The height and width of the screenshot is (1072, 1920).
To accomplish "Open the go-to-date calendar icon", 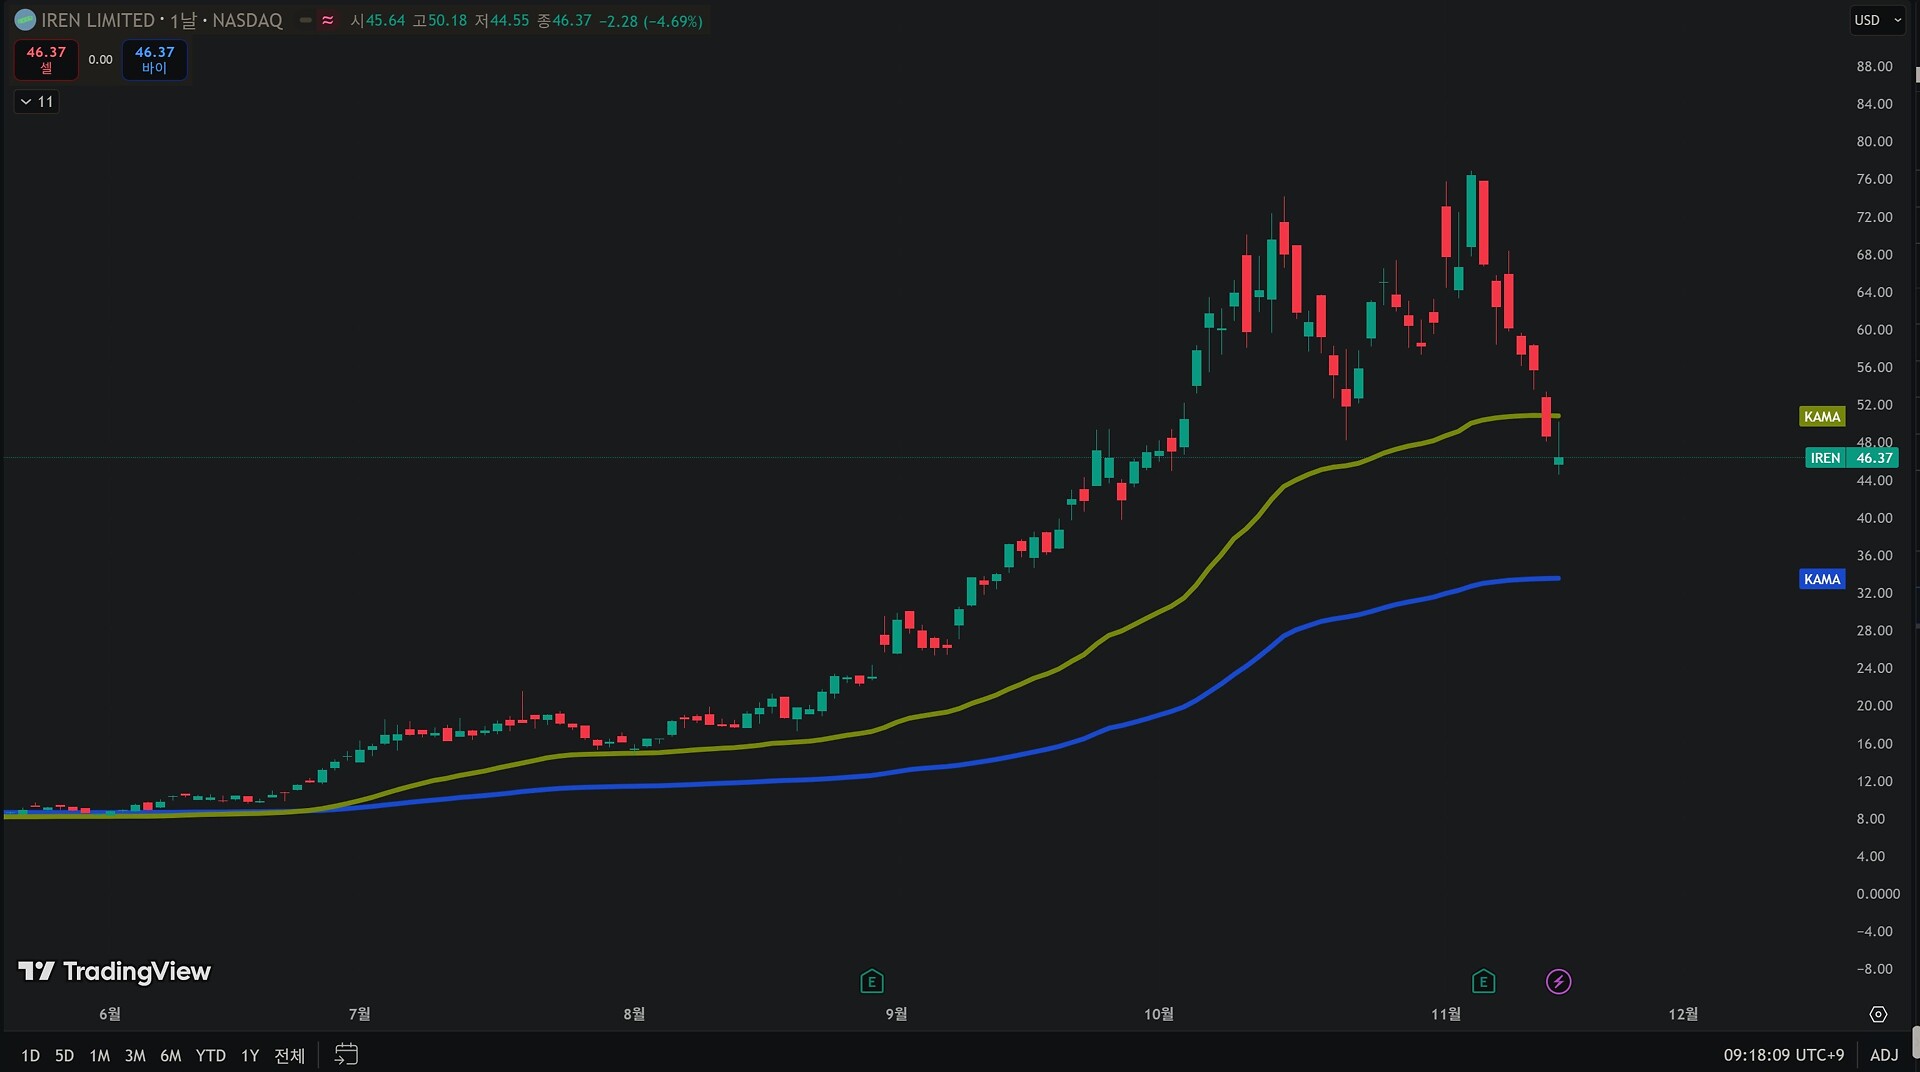I will [346, 1054].
